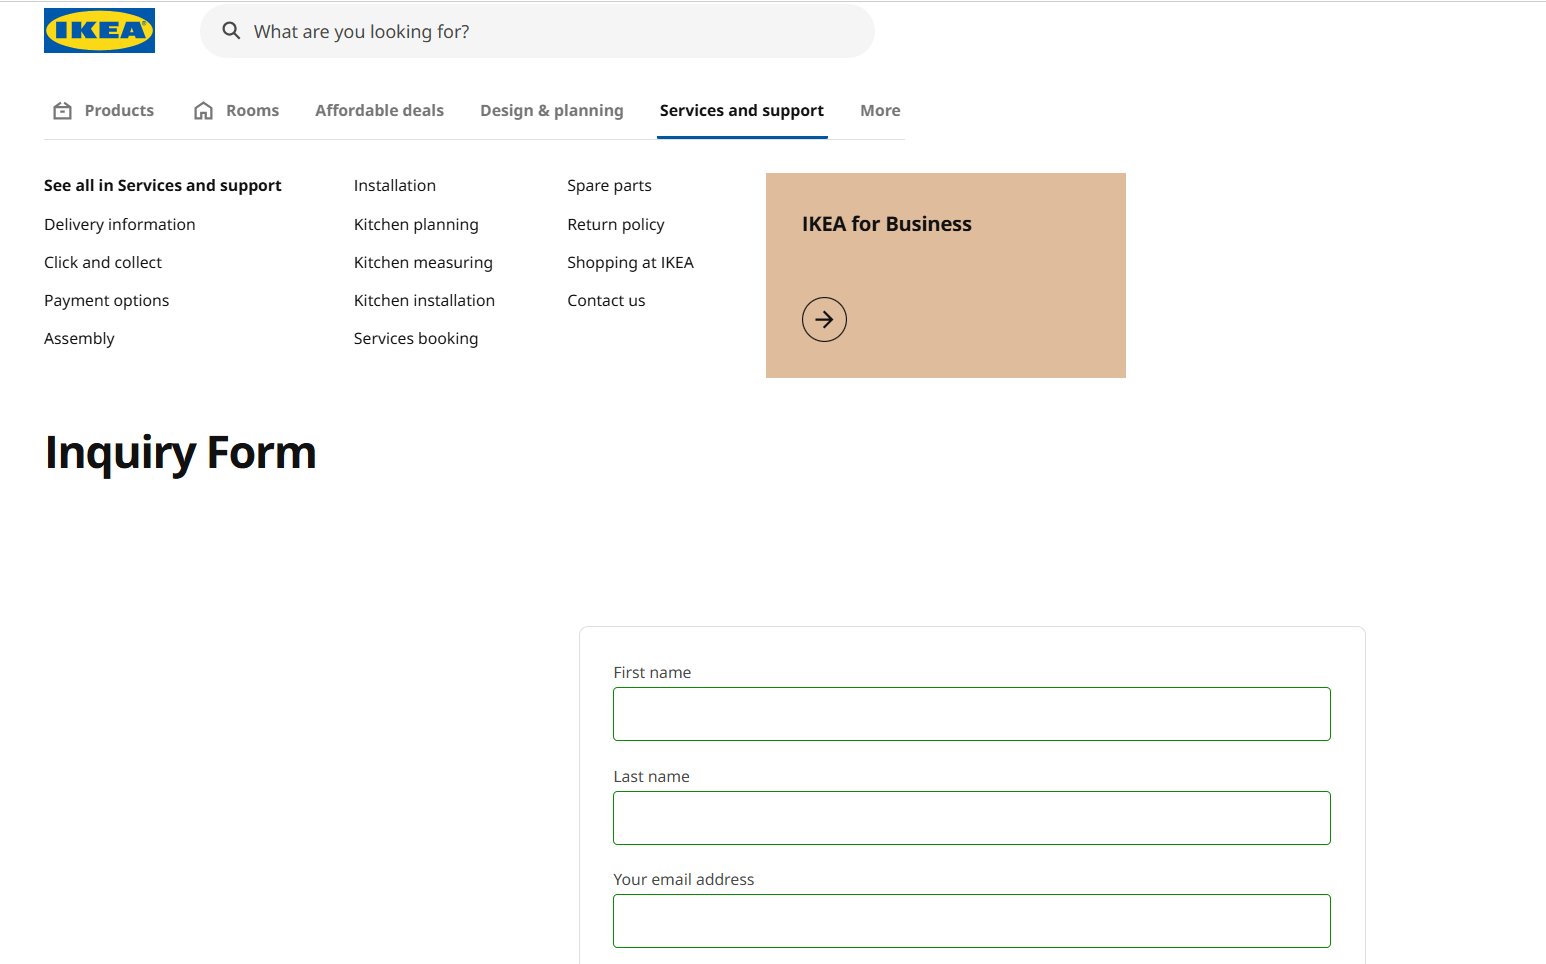Viewport: 1546px width, 964px height.
Task: Switch to Design & planning
Action: coord(552,110)
